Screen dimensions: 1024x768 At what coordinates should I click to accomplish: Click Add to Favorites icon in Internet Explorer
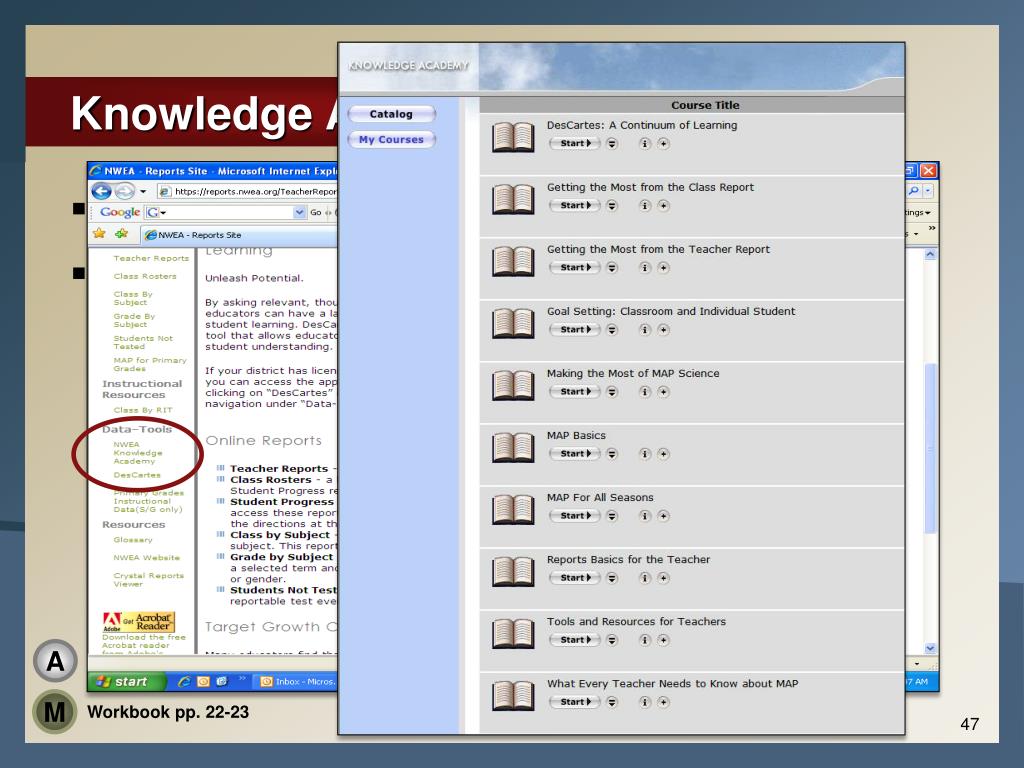pos(121,234)
